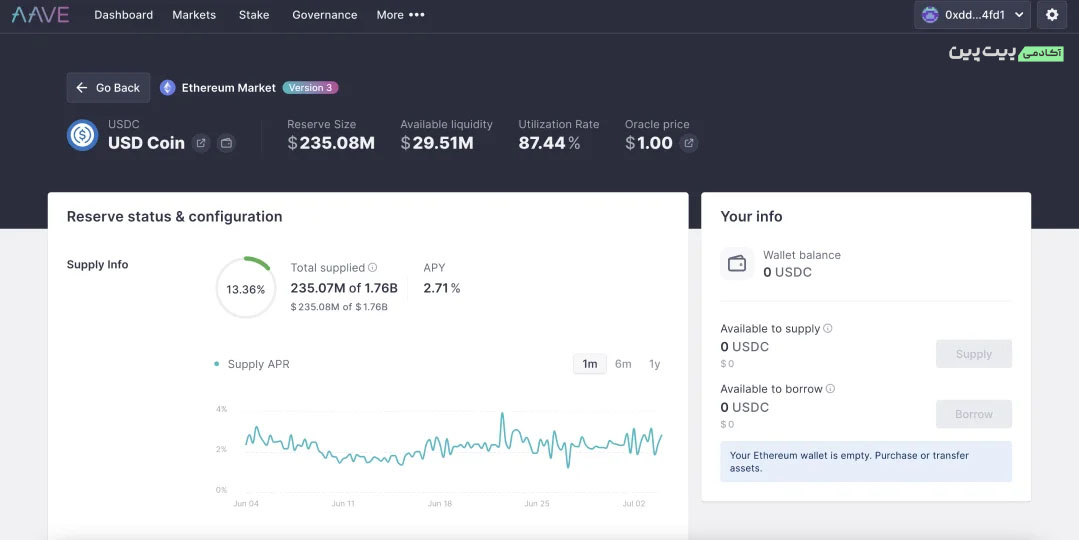The image size is (1079, 540).
Task: Open Oracle price external link icon
Action: pyautogui.click(x=689, y=143)
